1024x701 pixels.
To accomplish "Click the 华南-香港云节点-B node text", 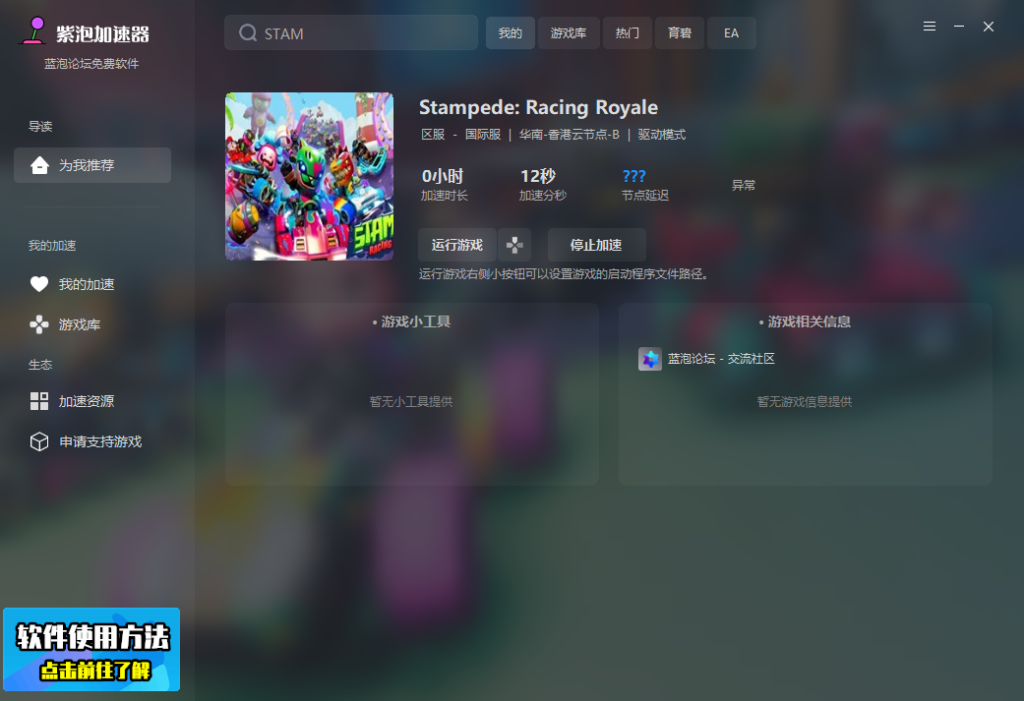I will (569, 135).
